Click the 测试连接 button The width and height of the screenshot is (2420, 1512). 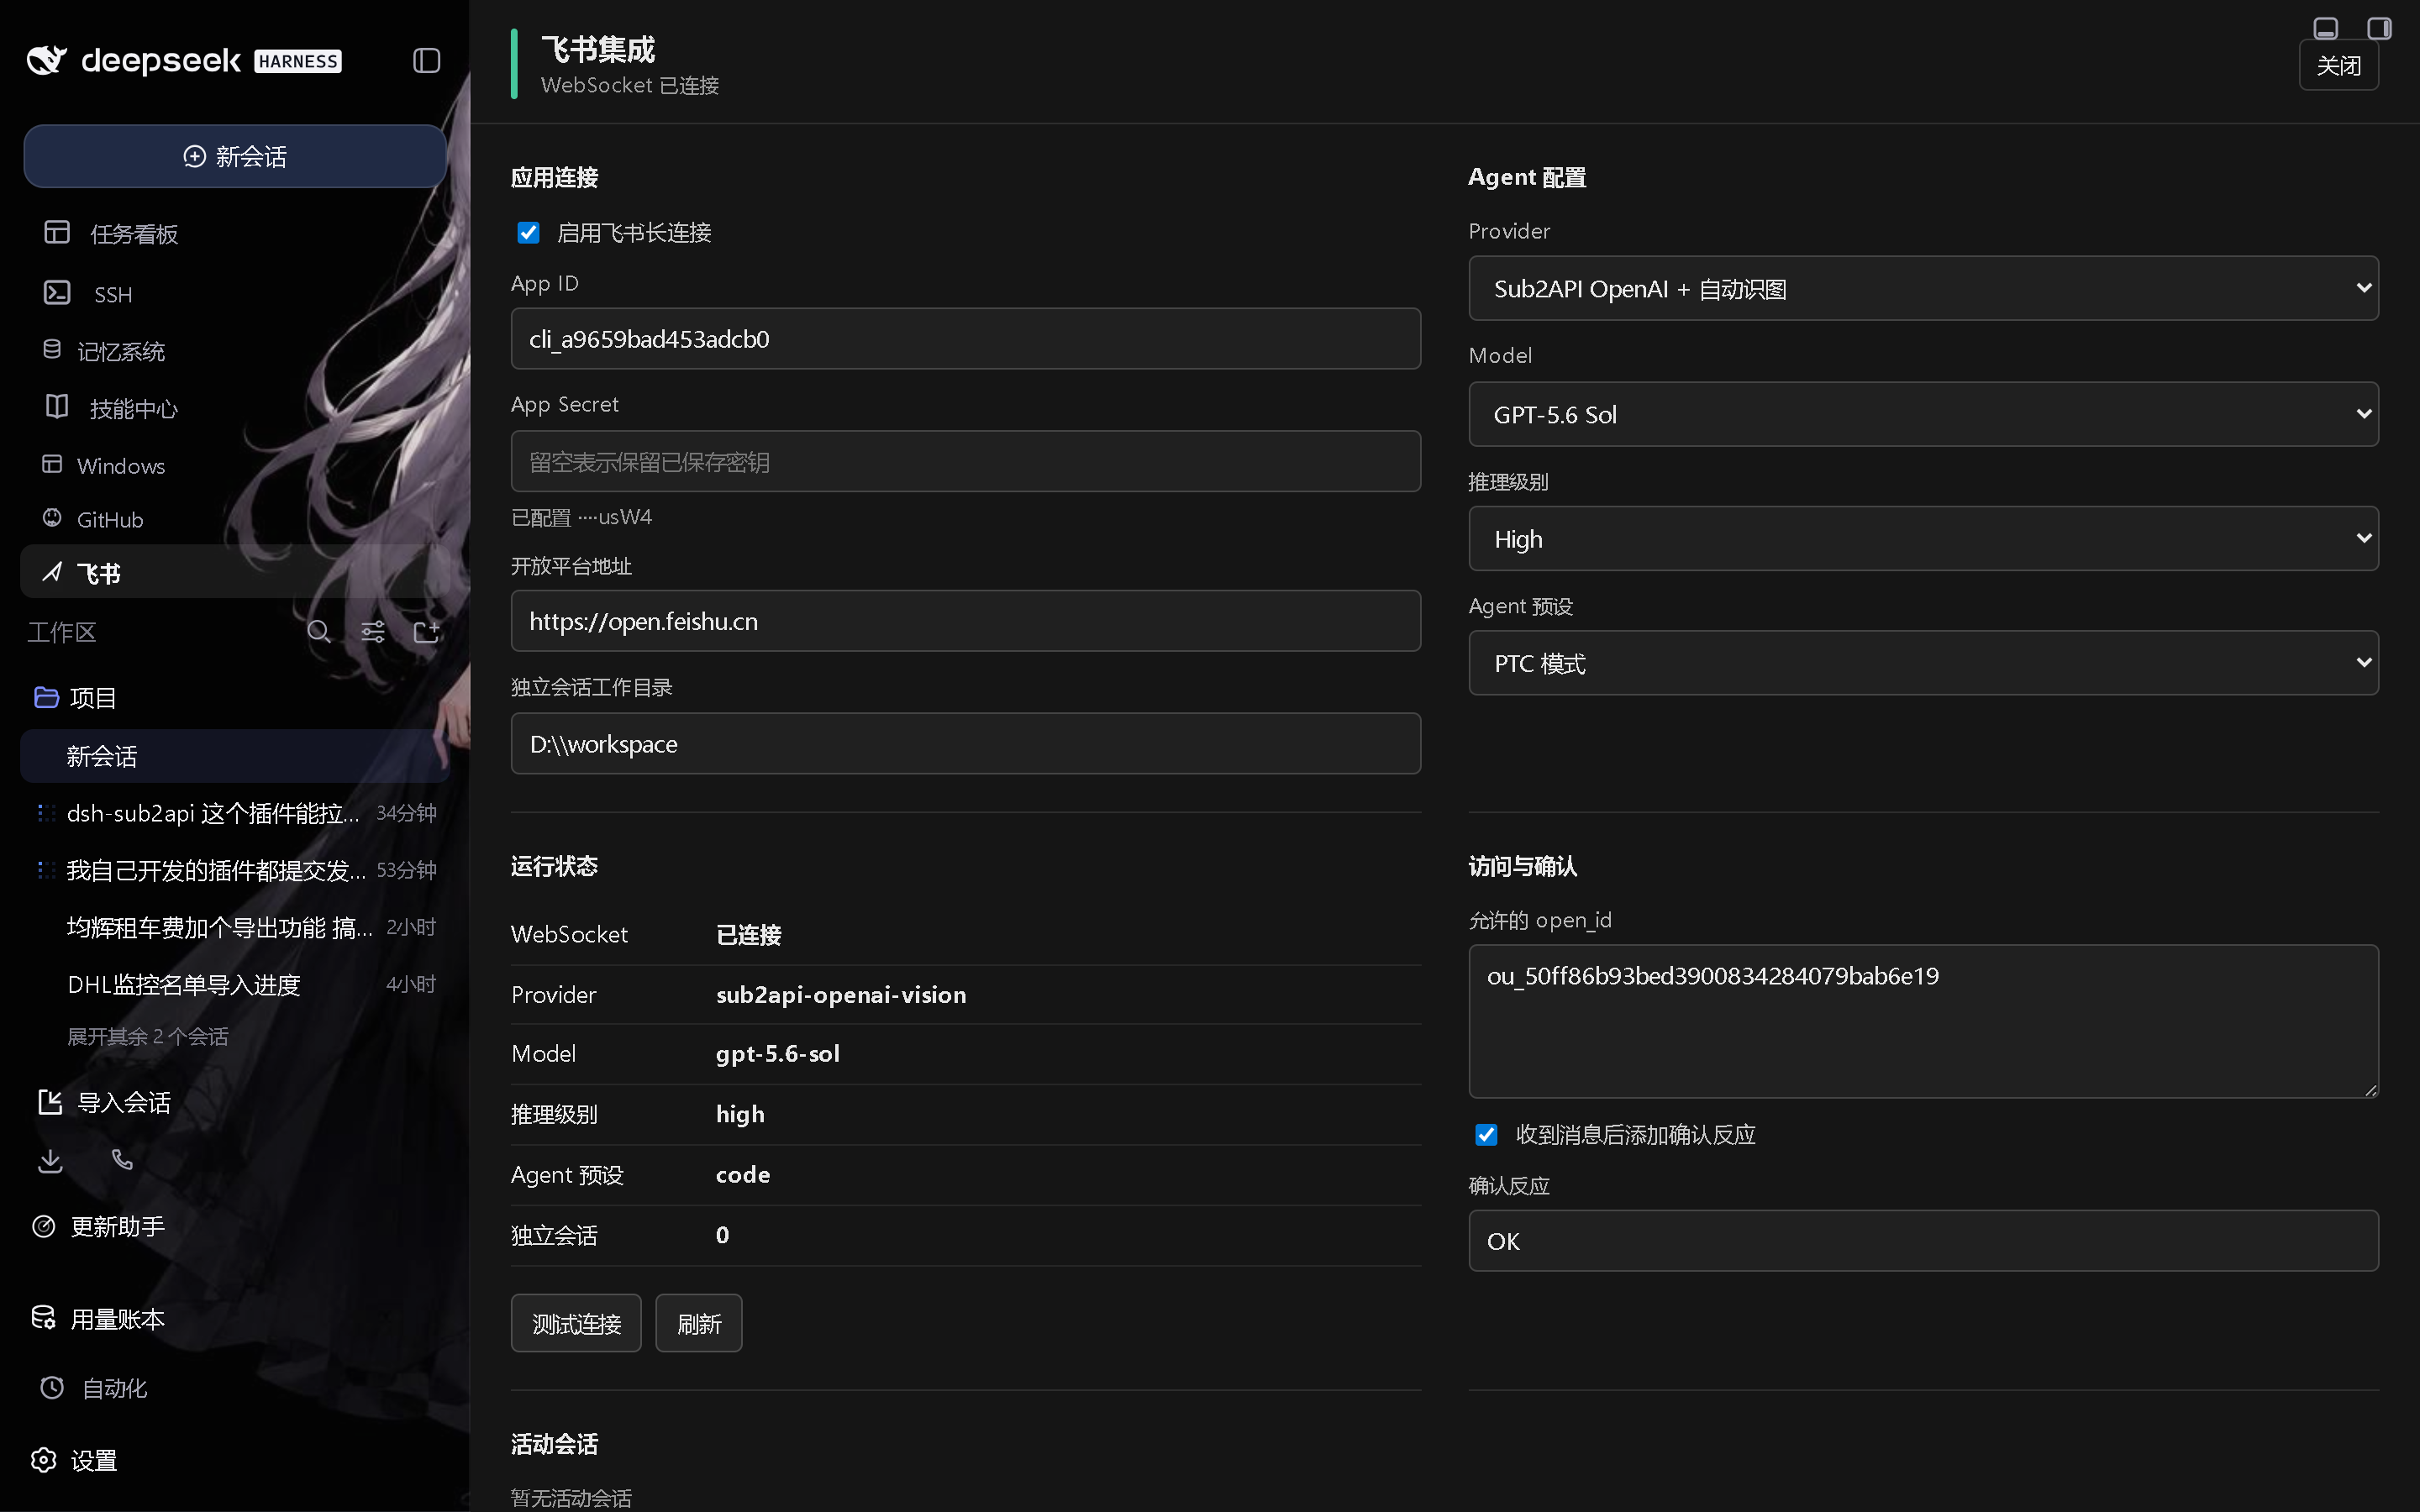click(576, 1323)
